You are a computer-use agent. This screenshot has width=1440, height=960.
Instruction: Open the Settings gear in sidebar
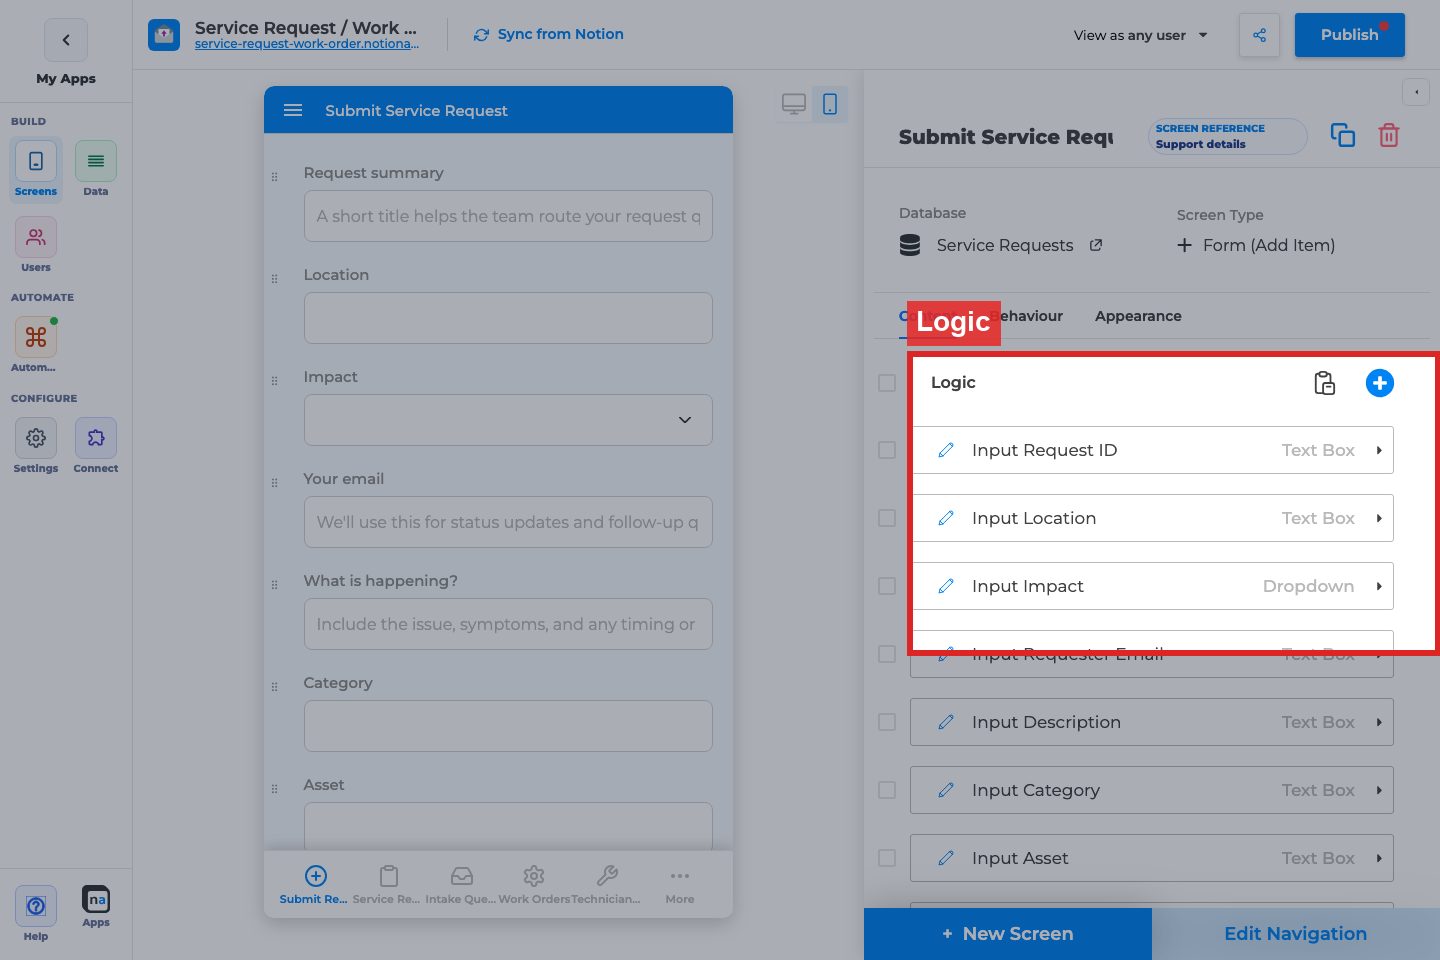[x=36, y=445]
